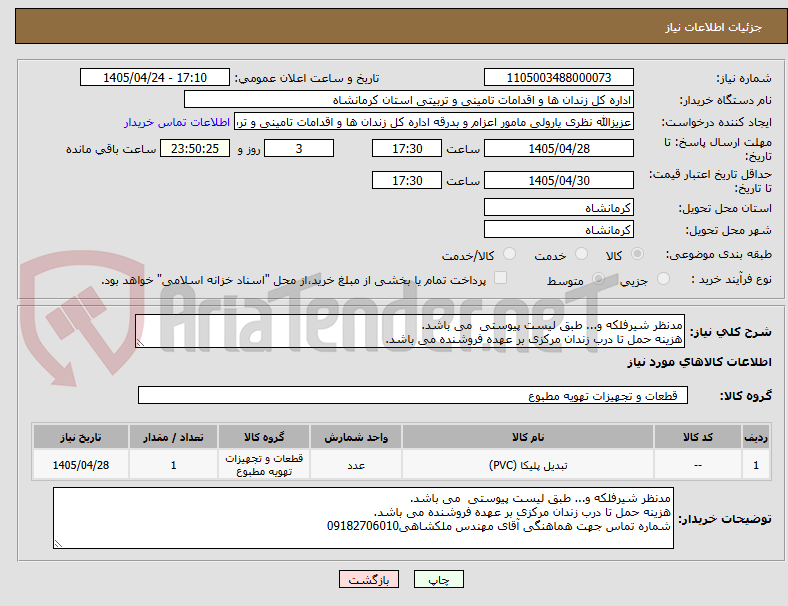Click the اطلاعات کالاهای مورد نیاز heading

[x=699, y=362]
